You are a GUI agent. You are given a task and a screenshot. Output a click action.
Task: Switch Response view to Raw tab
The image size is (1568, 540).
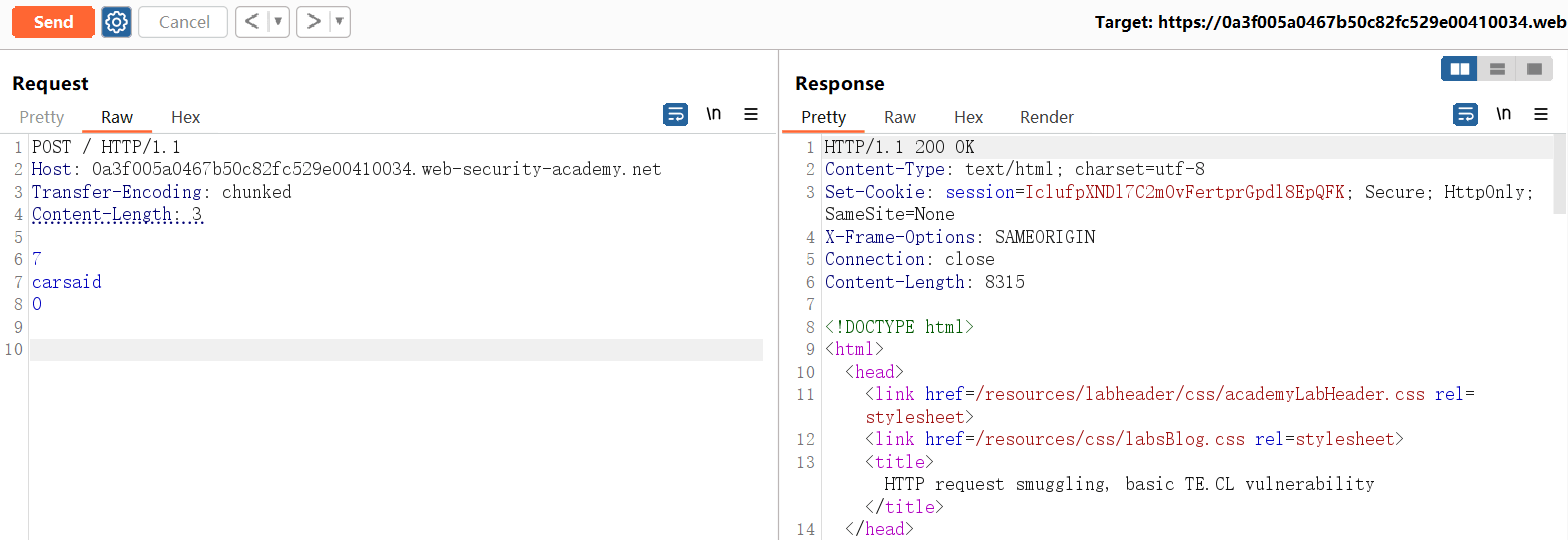[x=899, y=117]
